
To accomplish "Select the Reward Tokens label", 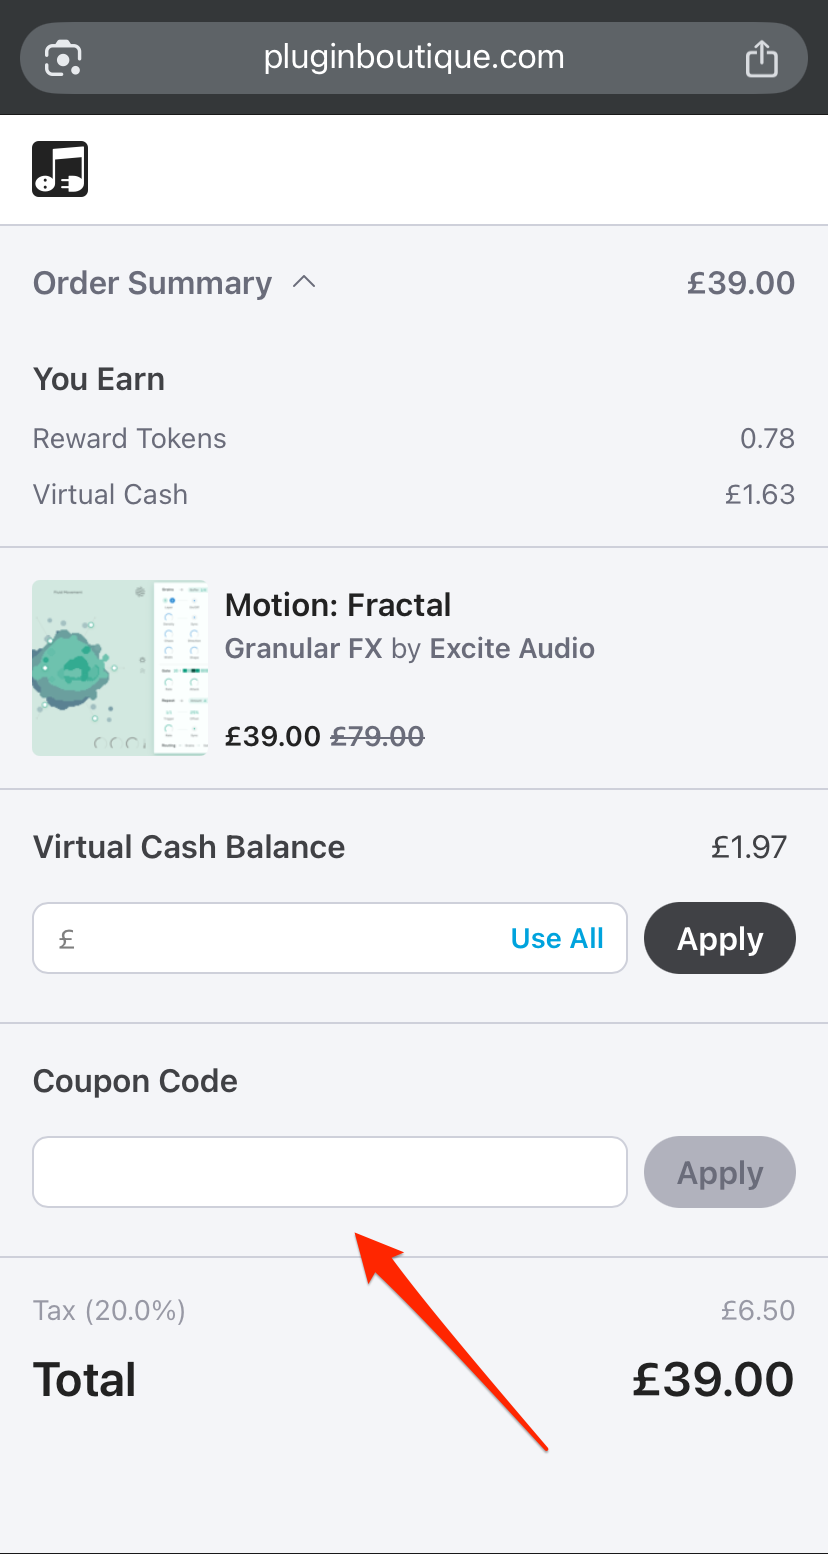I will pos(129,439).
